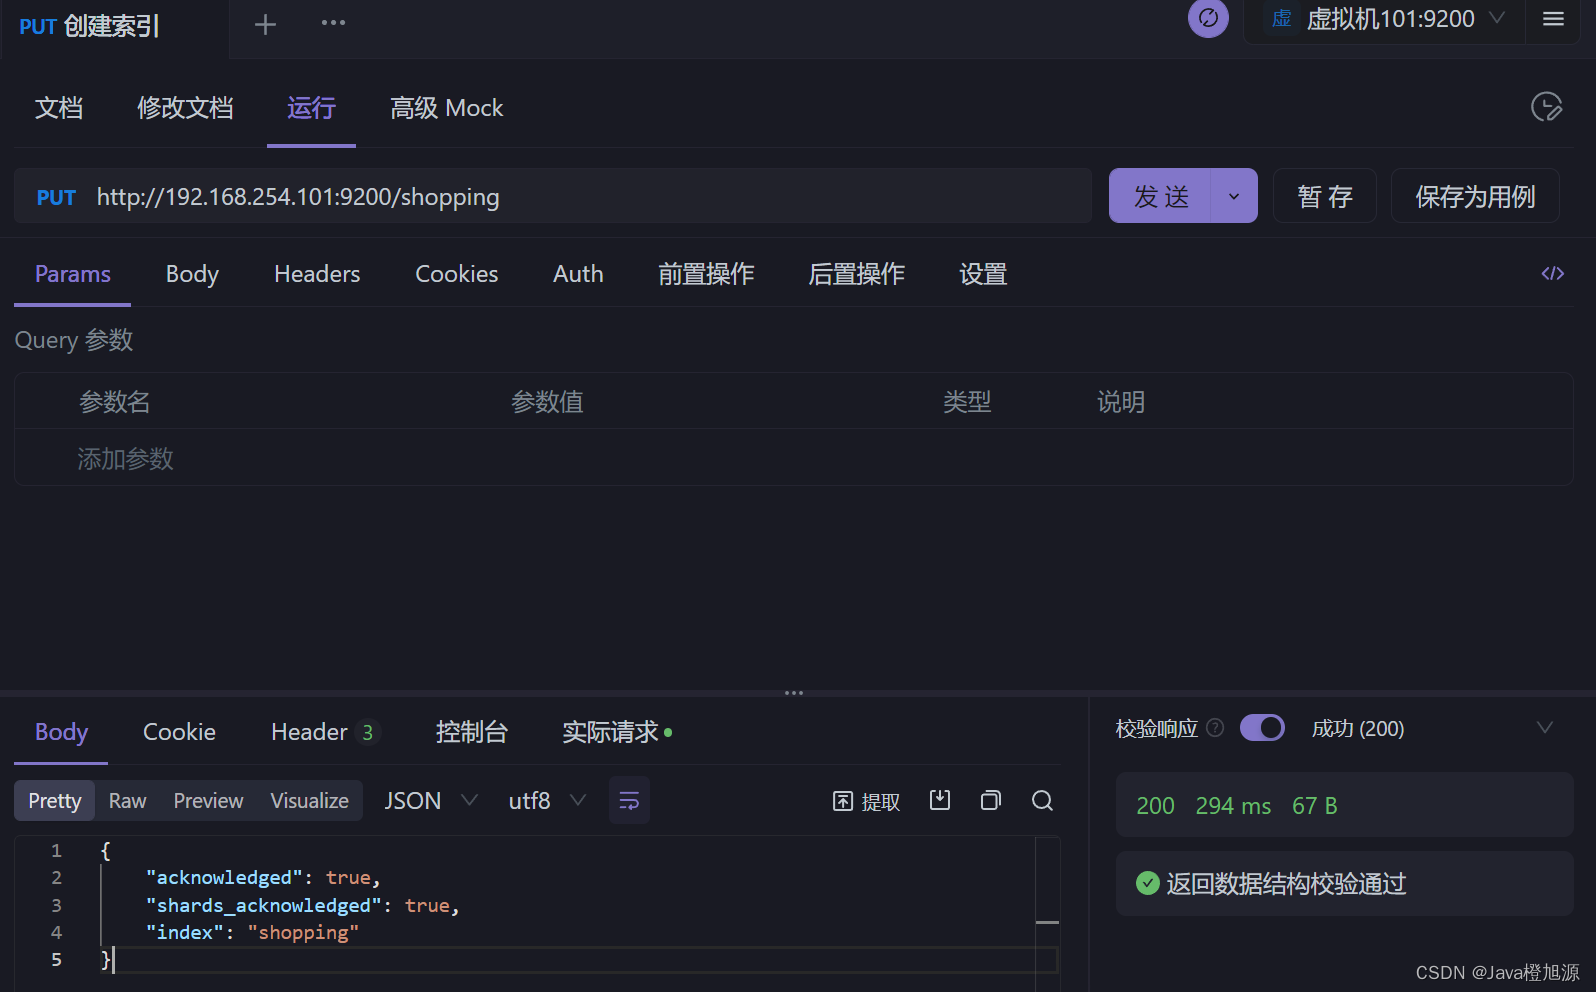Toggle the 校验响应 switch
Viewport: 1596px width, 992px height.
1262,728
